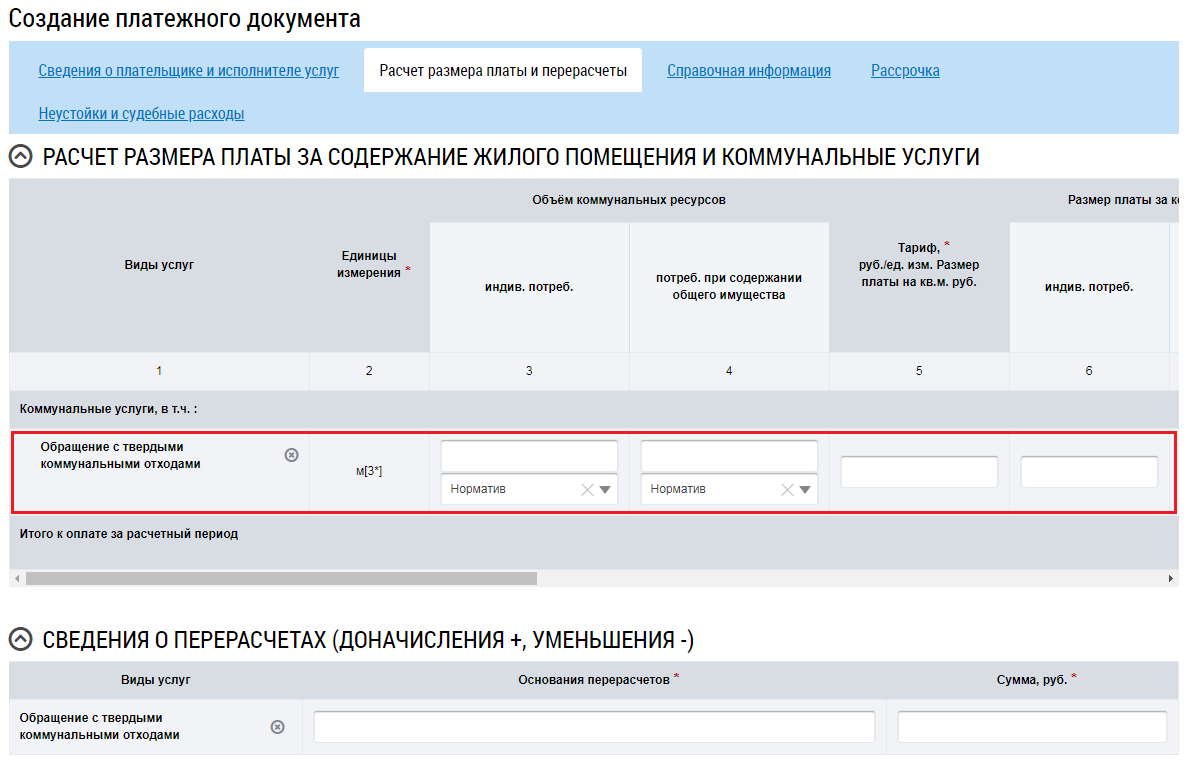Click payment amount input in column 6
The height and width of the screenshot is (767, 1187).
pos(1089,472)
